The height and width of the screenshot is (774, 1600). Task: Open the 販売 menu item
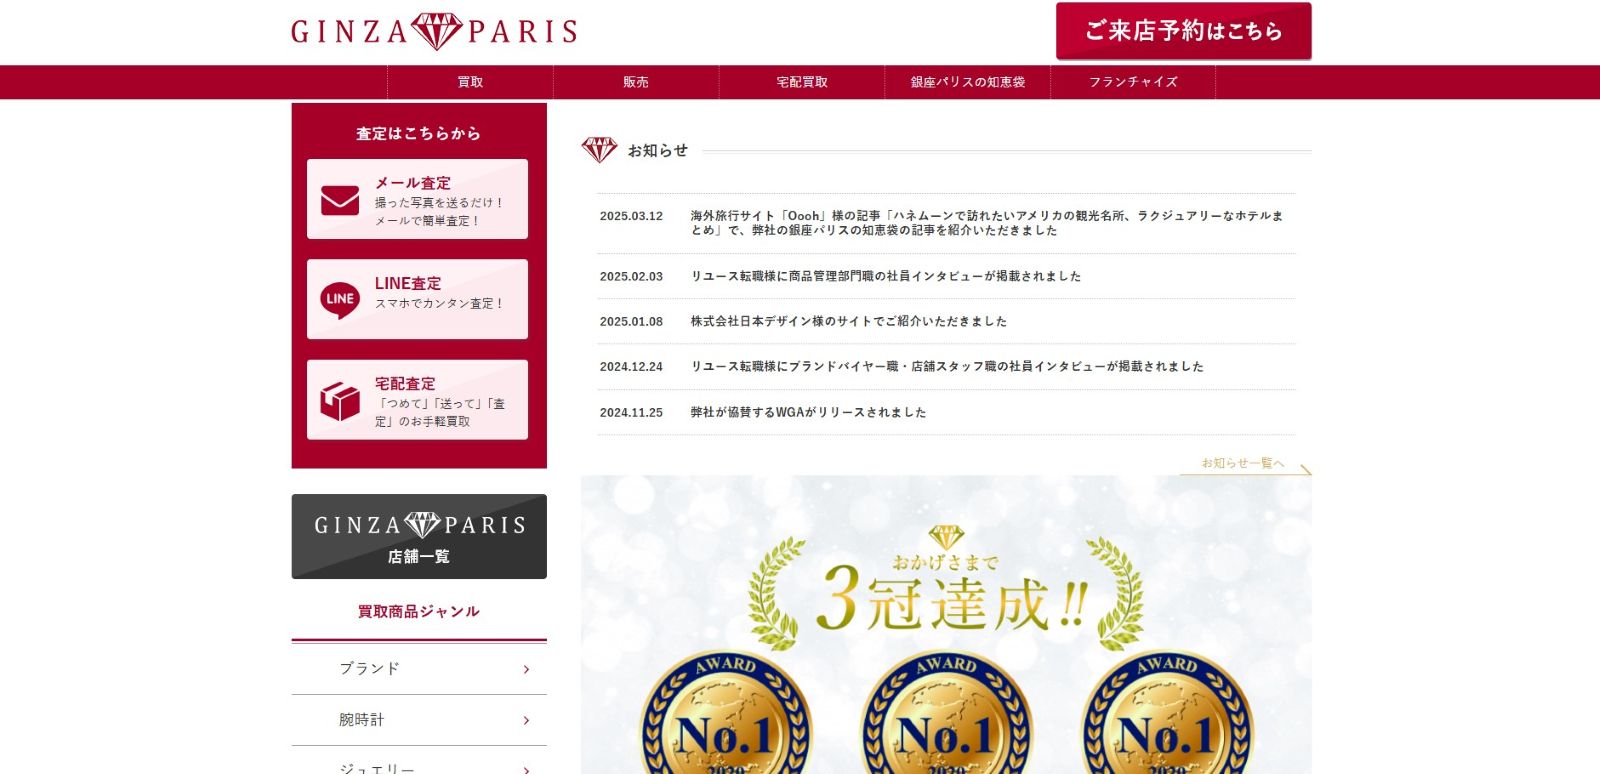636,82
